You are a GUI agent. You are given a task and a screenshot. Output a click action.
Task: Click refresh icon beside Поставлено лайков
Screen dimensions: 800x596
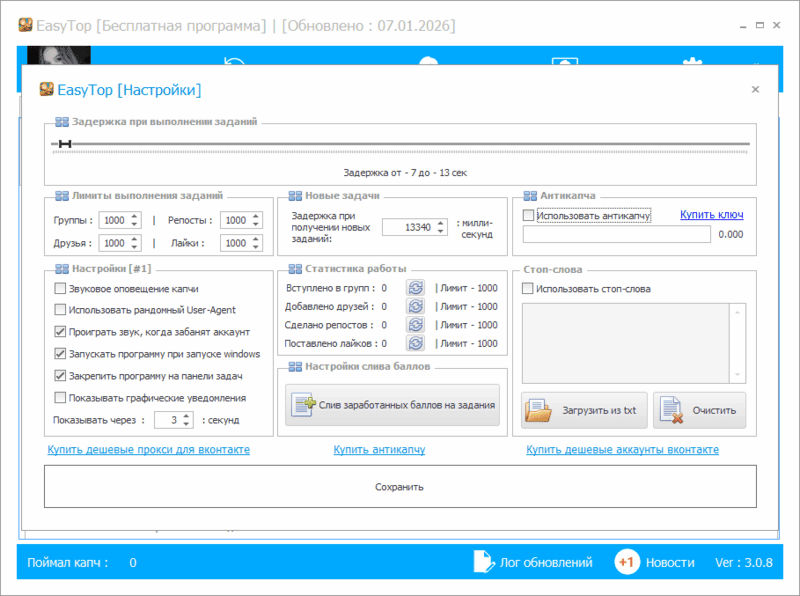click(x=415, y=343)
